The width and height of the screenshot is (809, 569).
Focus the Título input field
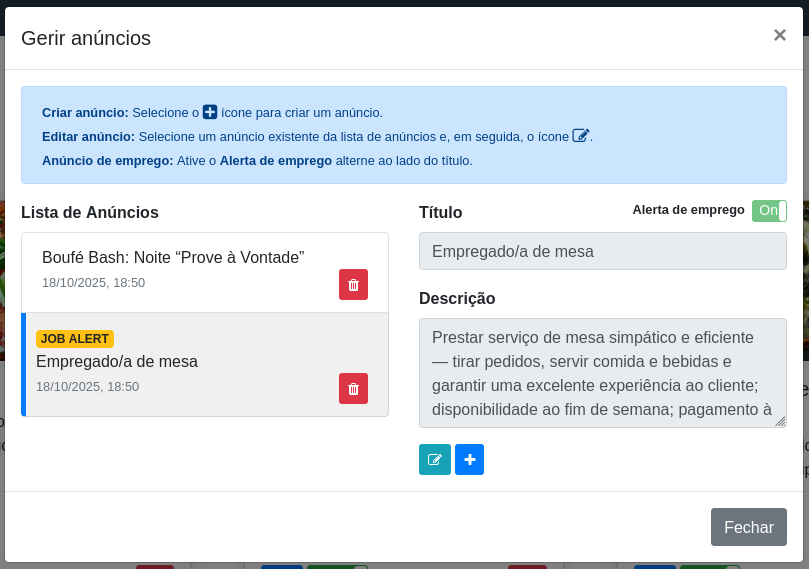click(x=603, y=251)
